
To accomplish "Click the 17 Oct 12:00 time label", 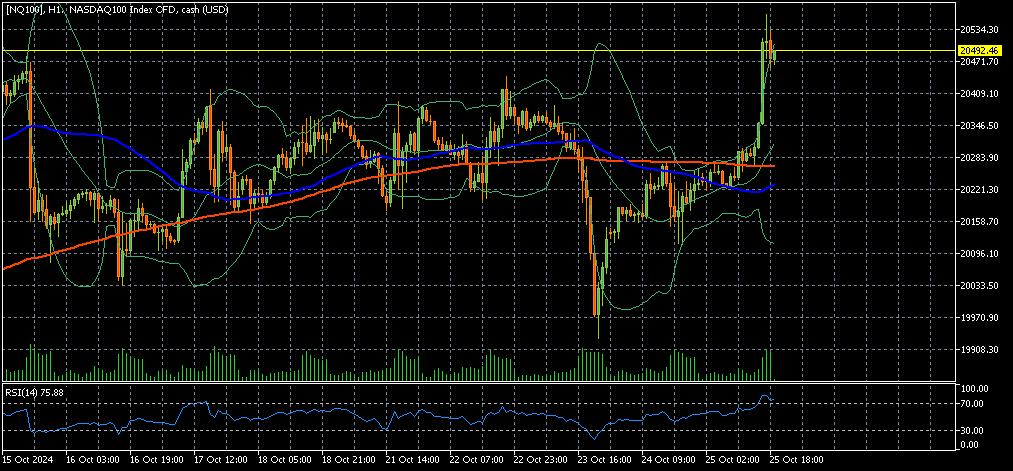I will [x=220, y=460].
